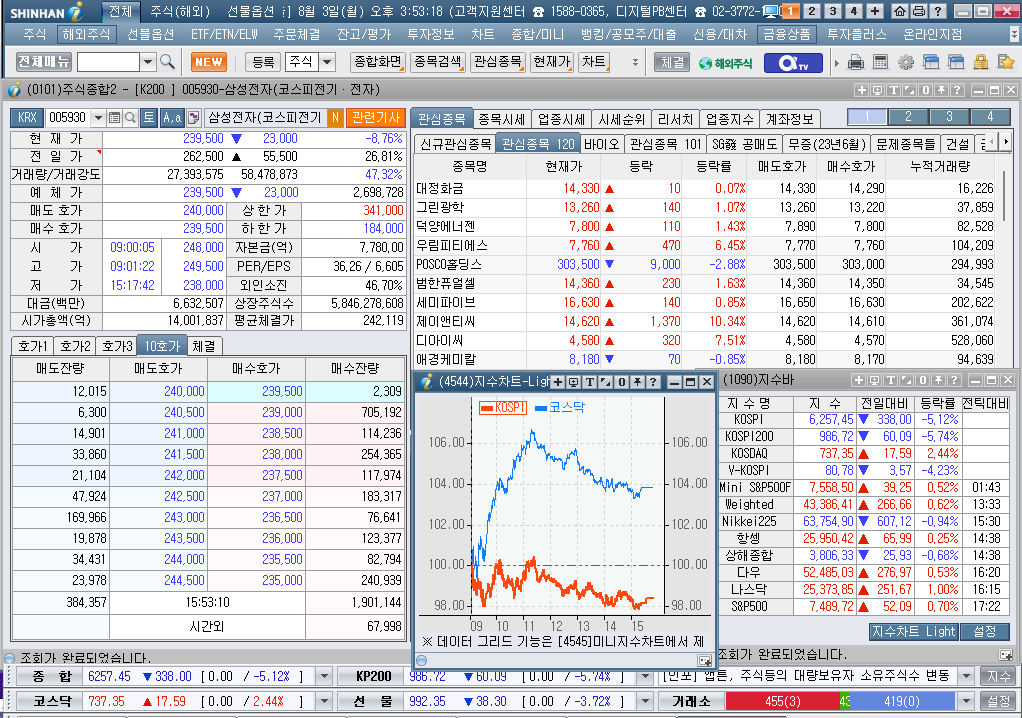Toggle the KOSPI legend series in chart
Screen dimensions: 1022x718
(x=503, y=407)
